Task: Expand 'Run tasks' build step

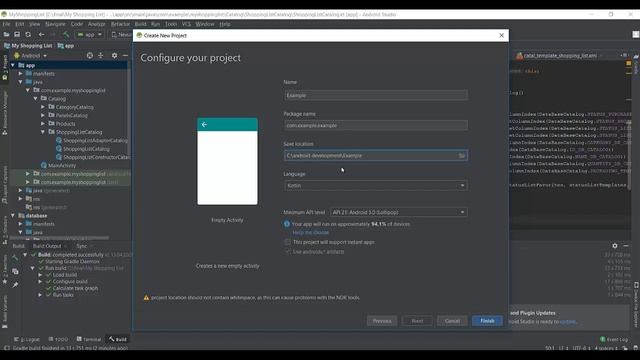Action: click(x=40, y=295)
